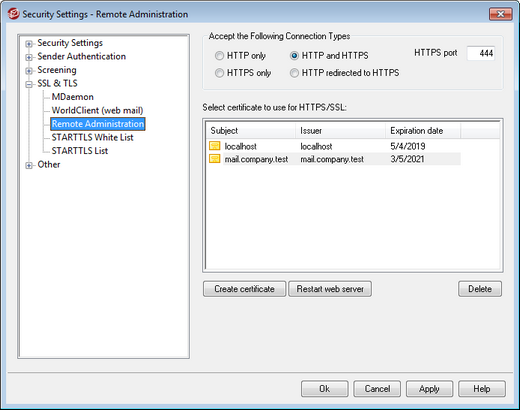
Task: Expand the Security Settings tree node
Action: click(x=29, y=44)
